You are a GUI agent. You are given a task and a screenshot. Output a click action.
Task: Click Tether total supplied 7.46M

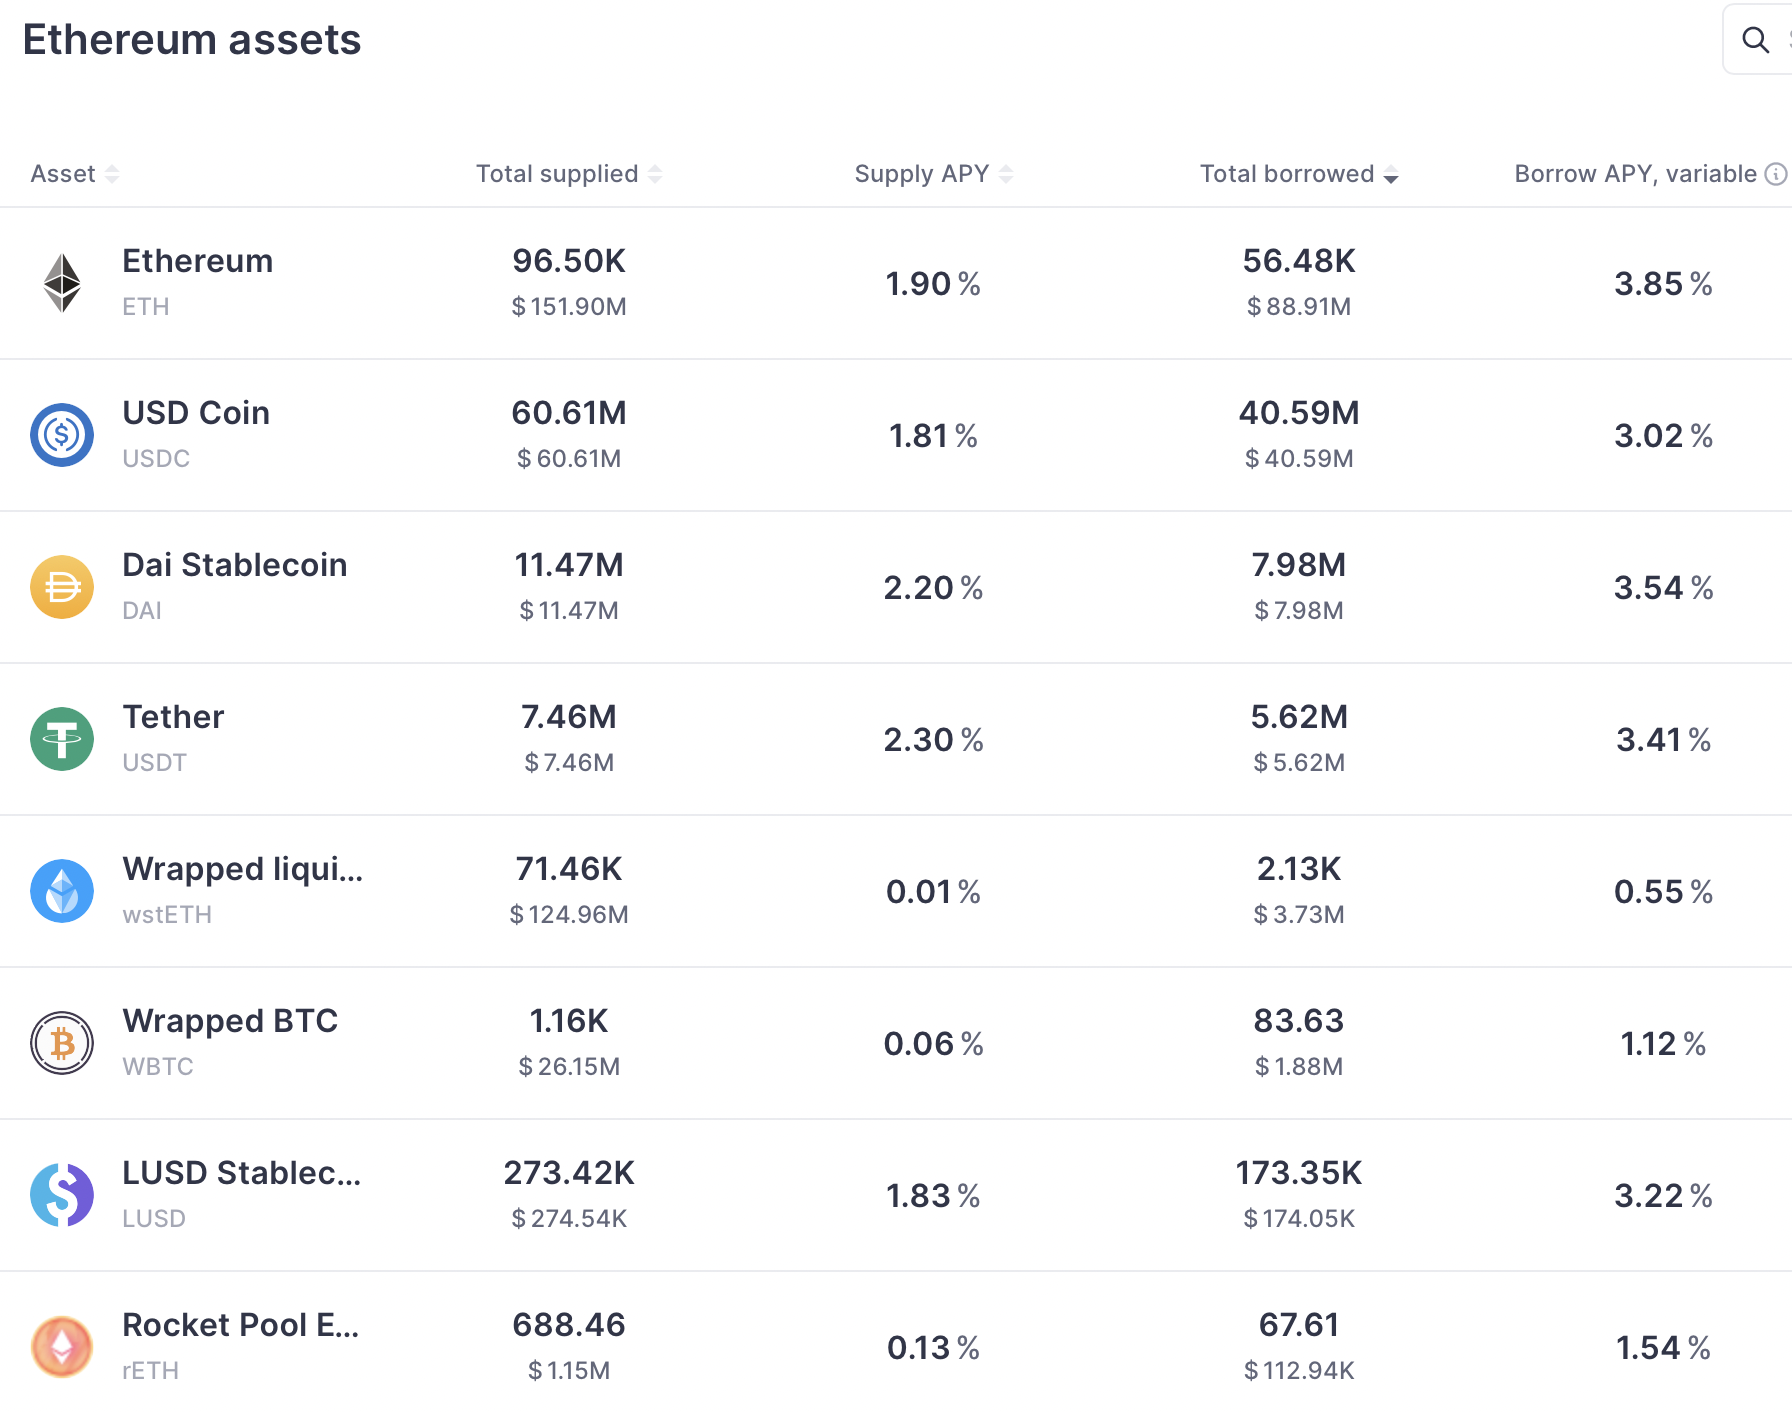569,717
